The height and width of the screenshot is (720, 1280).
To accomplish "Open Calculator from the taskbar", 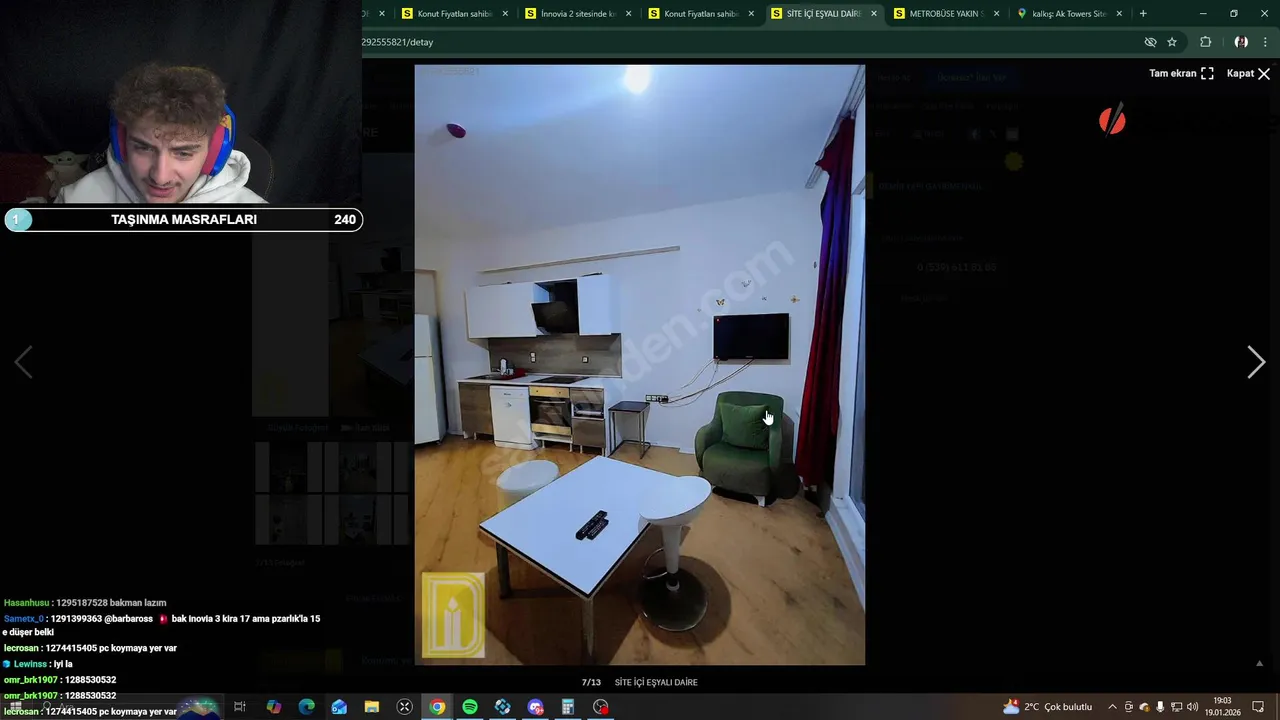I will (x=568, y=707).
